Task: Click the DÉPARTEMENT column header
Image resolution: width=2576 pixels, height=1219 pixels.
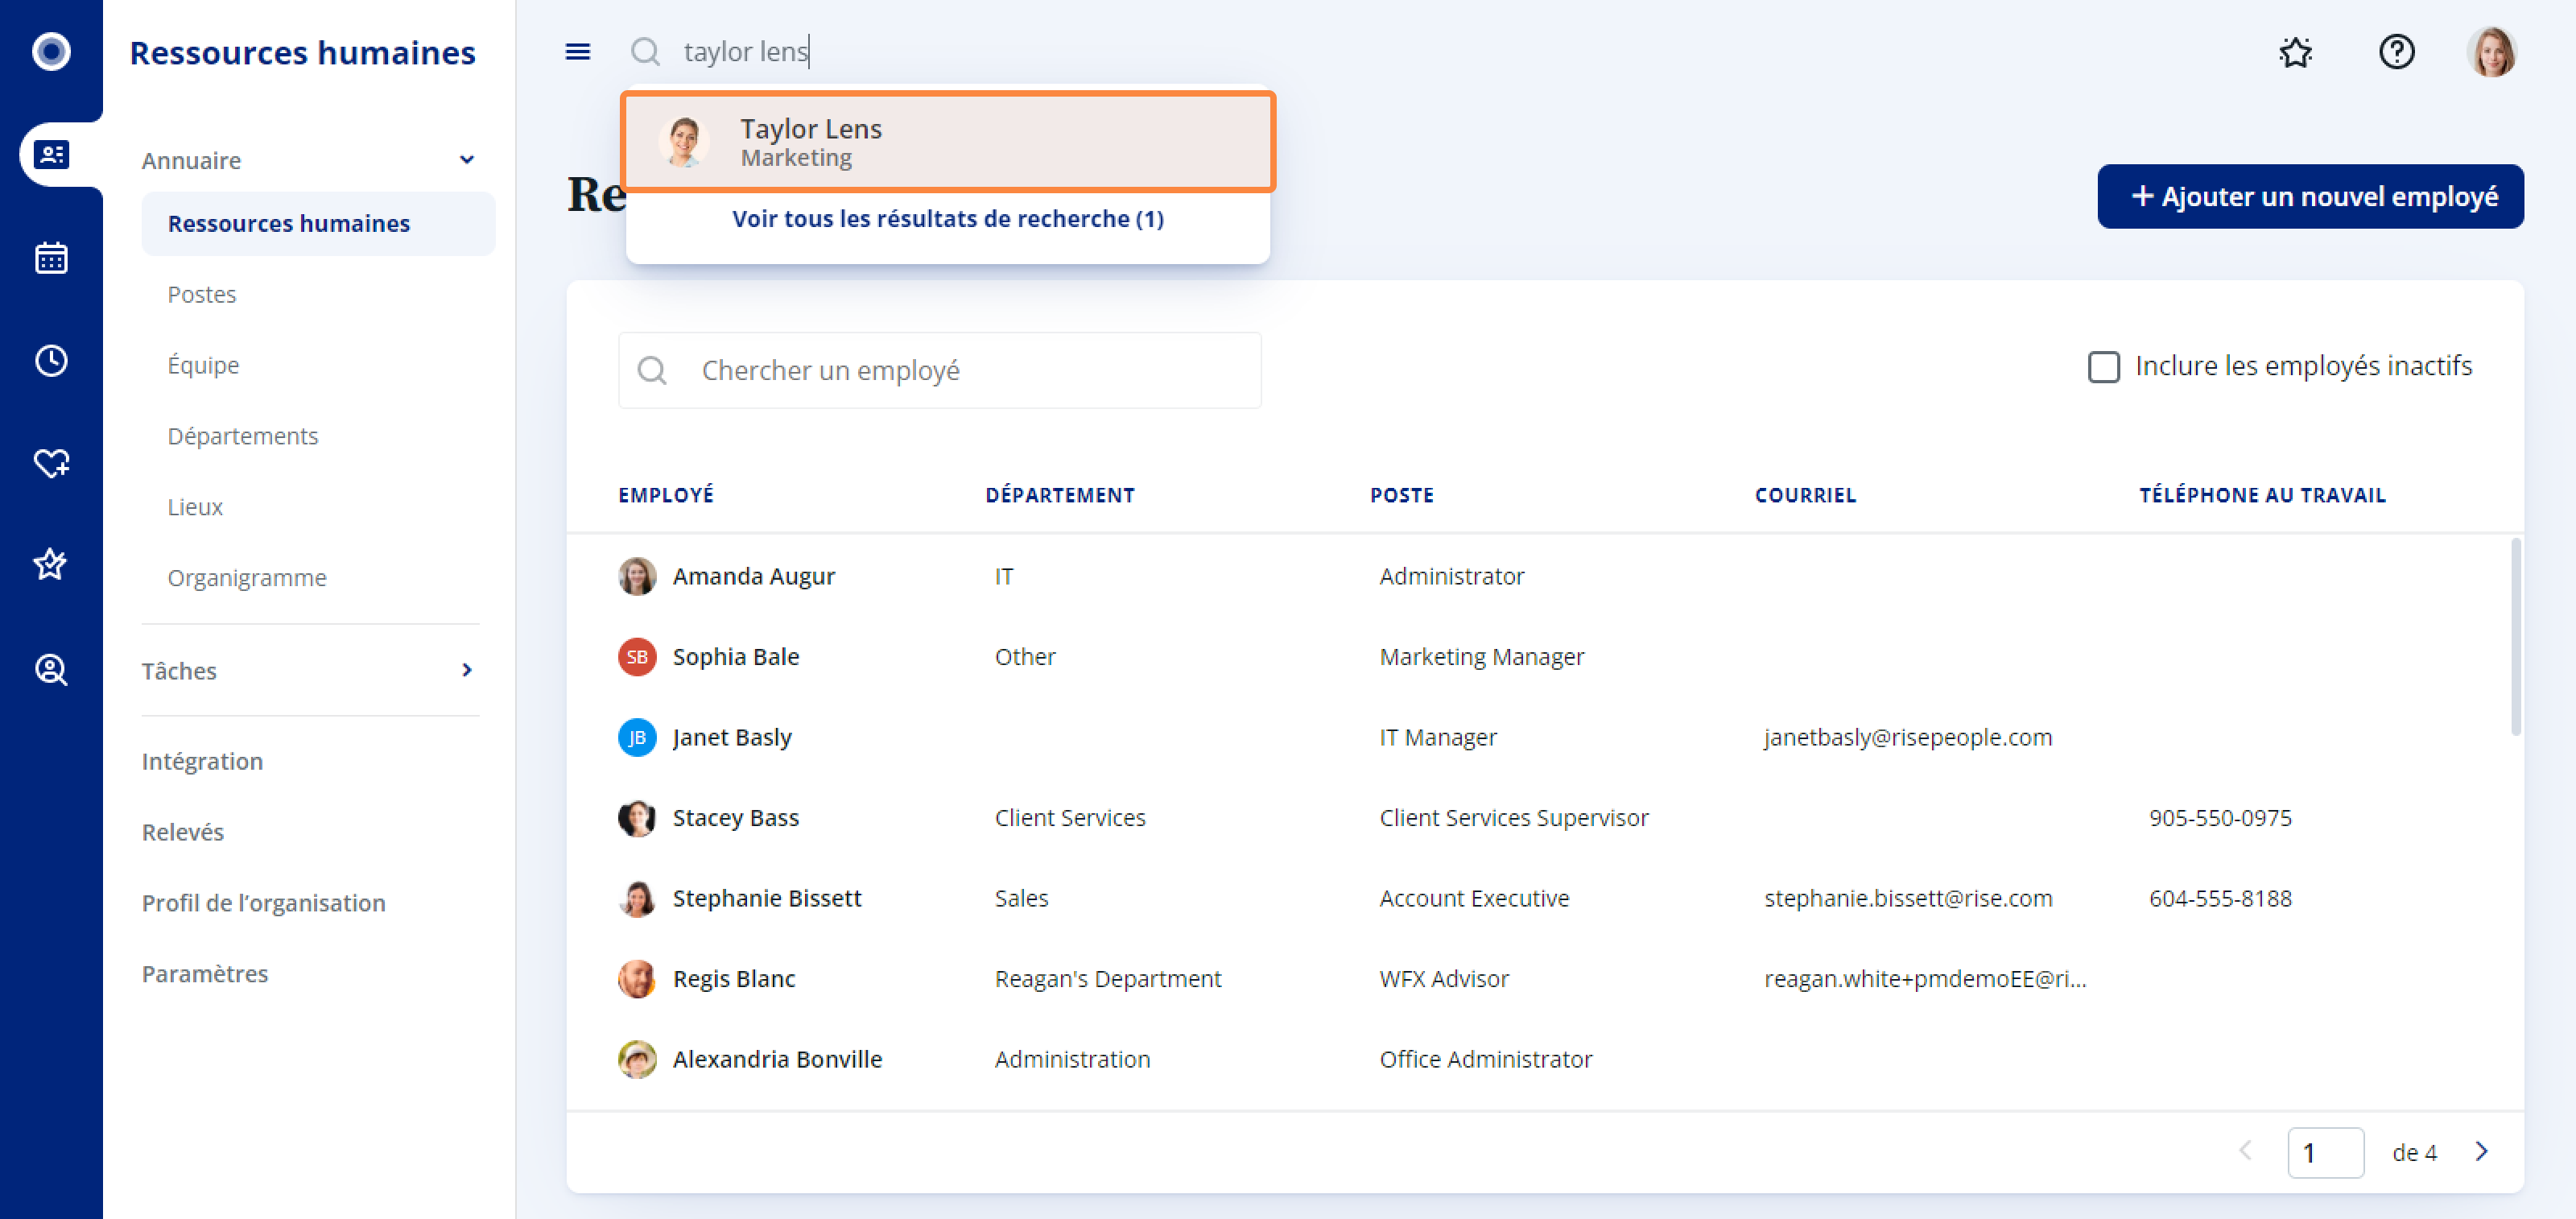Action: [x=1060, y=495]
